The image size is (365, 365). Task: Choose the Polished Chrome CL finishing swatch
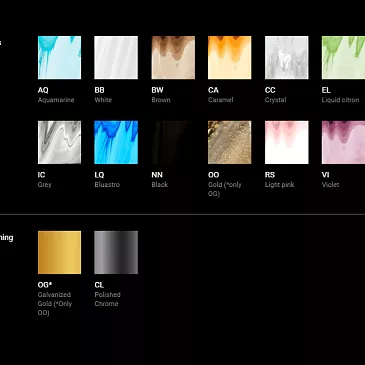tap(116, 252)
